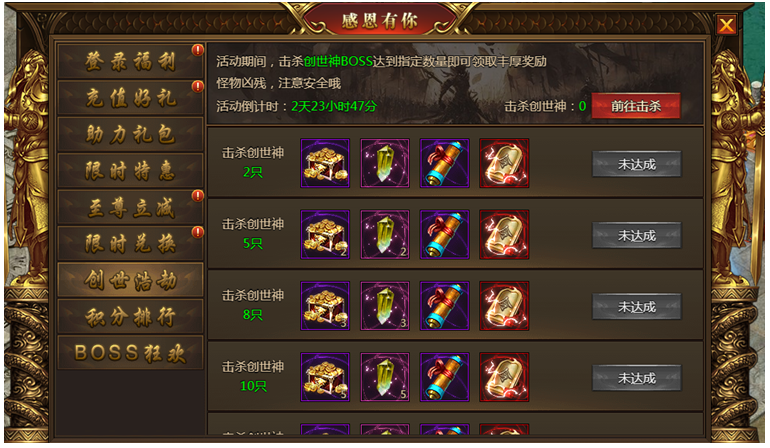Select the yellow crystal in the 2只 row
The width and height of the screenshot is (770, 448).
coord(385,163)
